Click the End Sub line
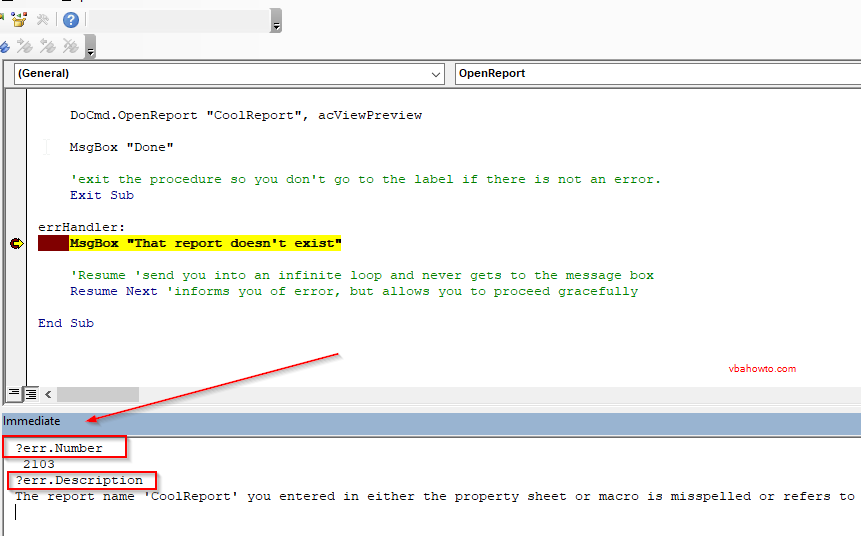The height and width of the screenshot is (536, 861). [x=66, y=323]
